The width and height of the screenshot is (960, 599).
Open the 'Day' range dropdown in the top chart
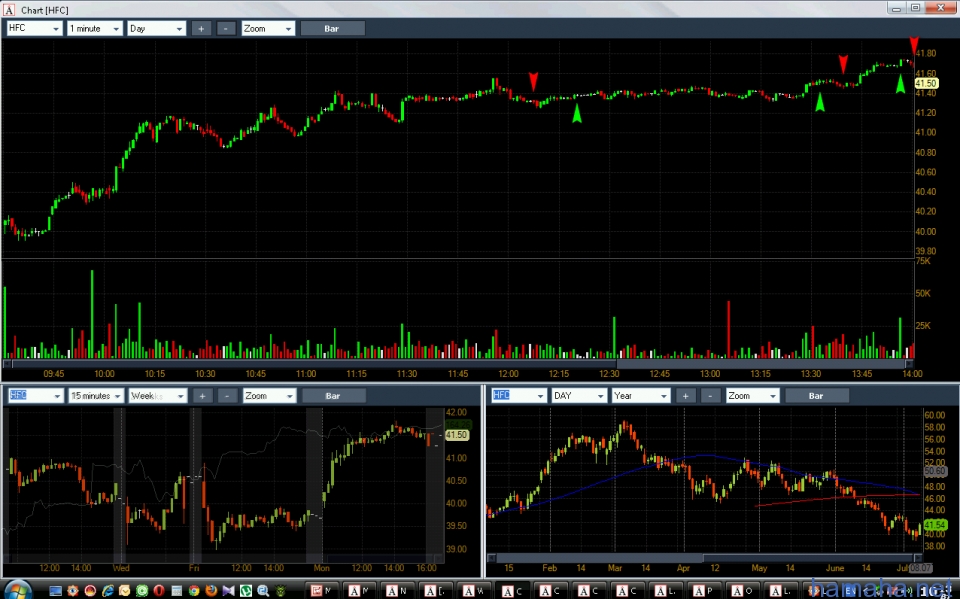156,28
